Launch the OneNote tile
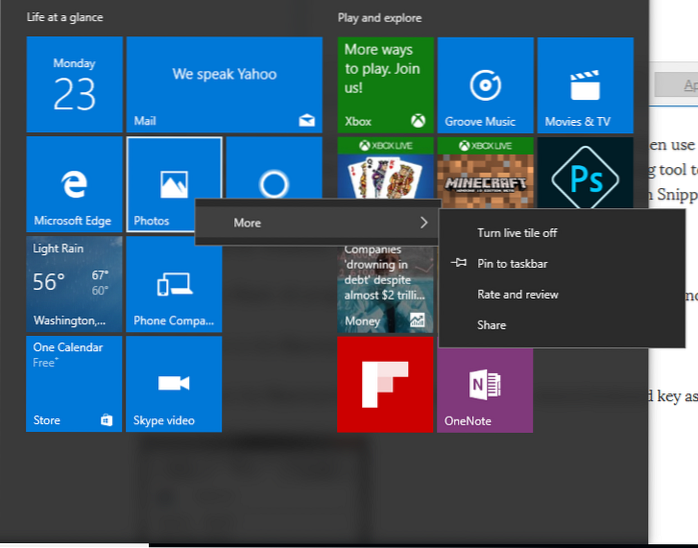The height and width of the screenshot is (548, 698). [485, 390]
